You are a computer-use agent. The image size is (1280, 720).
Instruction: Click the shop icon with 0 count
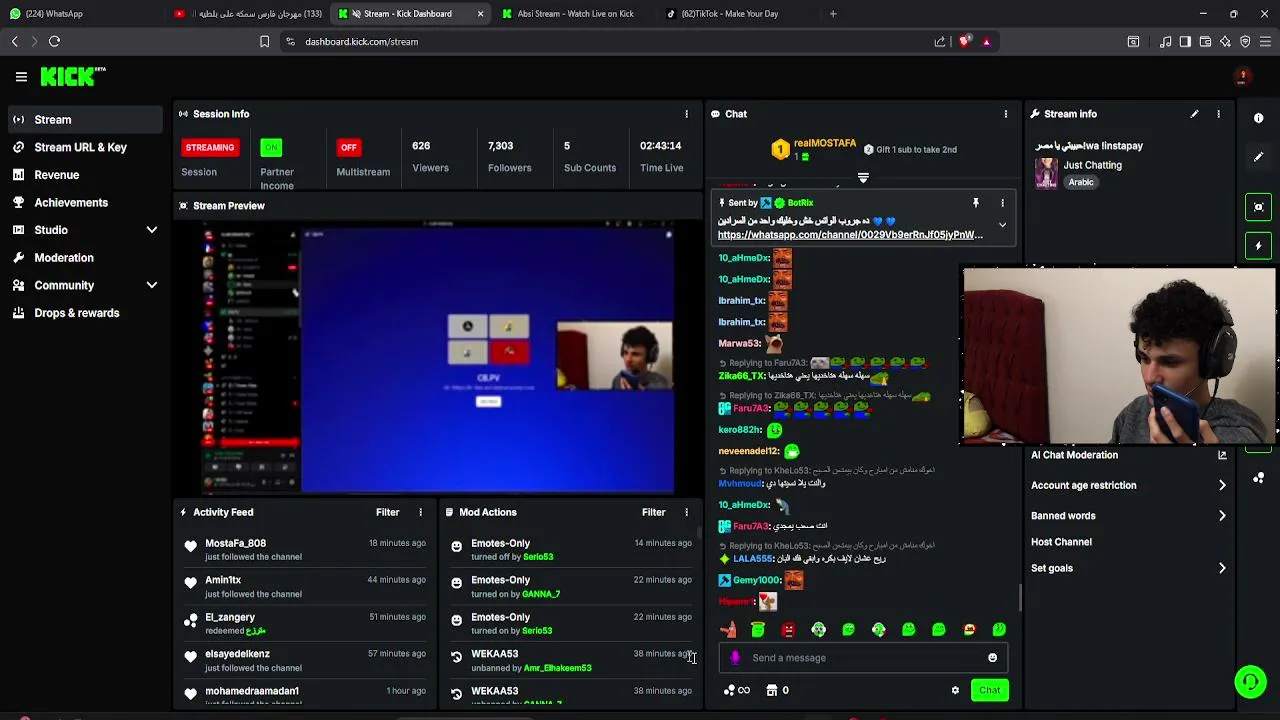777,690
